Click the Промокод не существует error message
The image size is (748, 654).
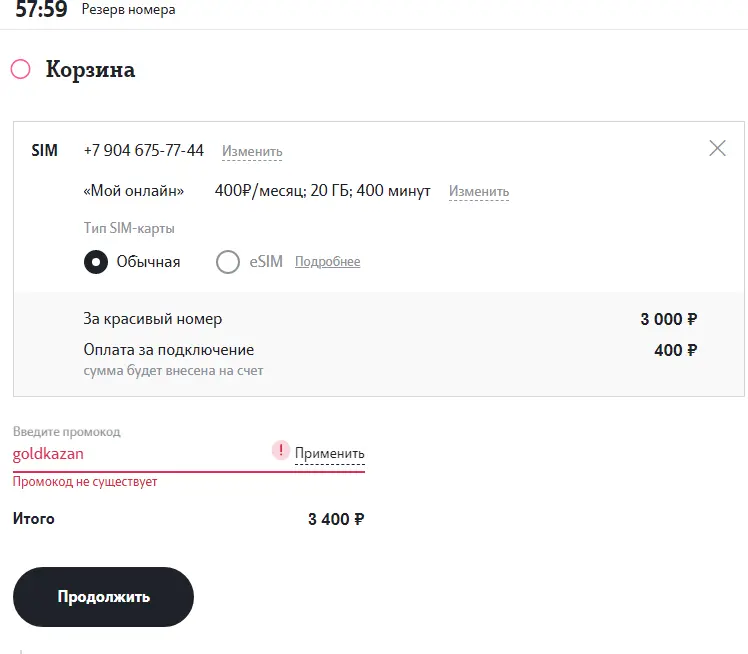pos(85,482)
